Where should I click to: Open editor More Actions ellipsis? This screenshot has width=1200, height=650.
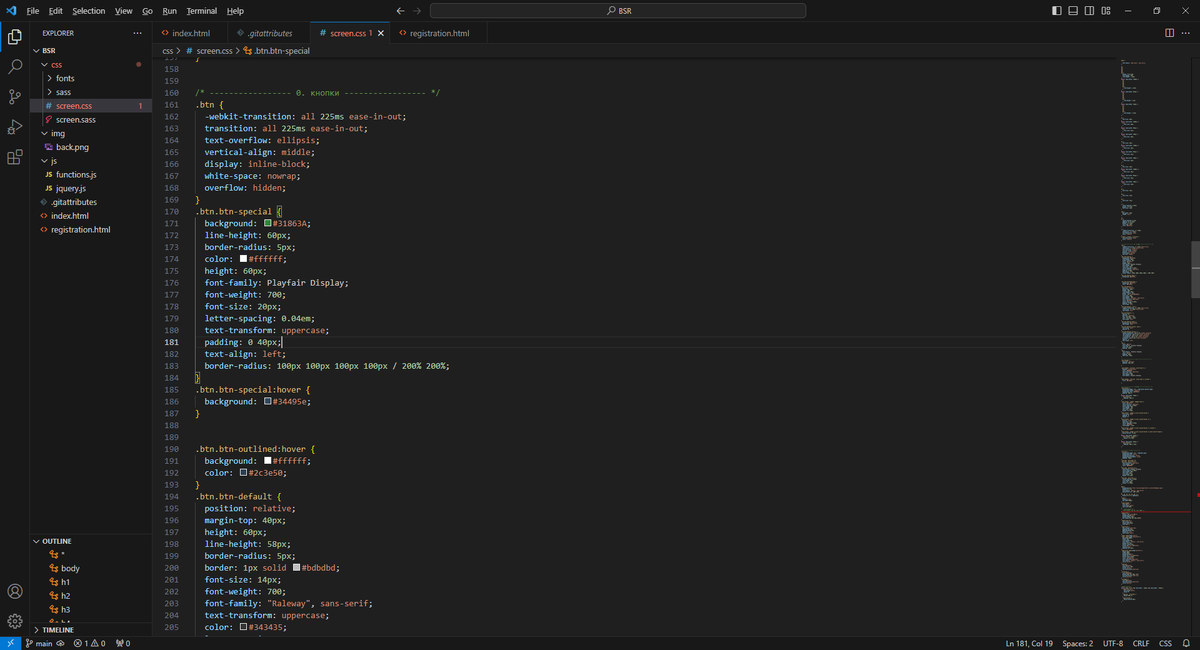(1187, 33)
